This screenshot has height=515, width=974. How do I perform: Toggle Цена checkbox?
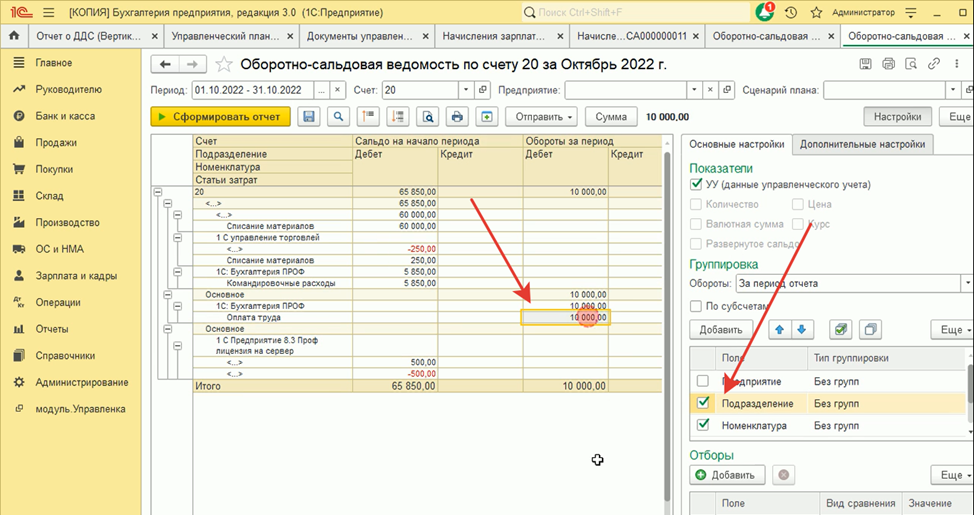point(798,204)
